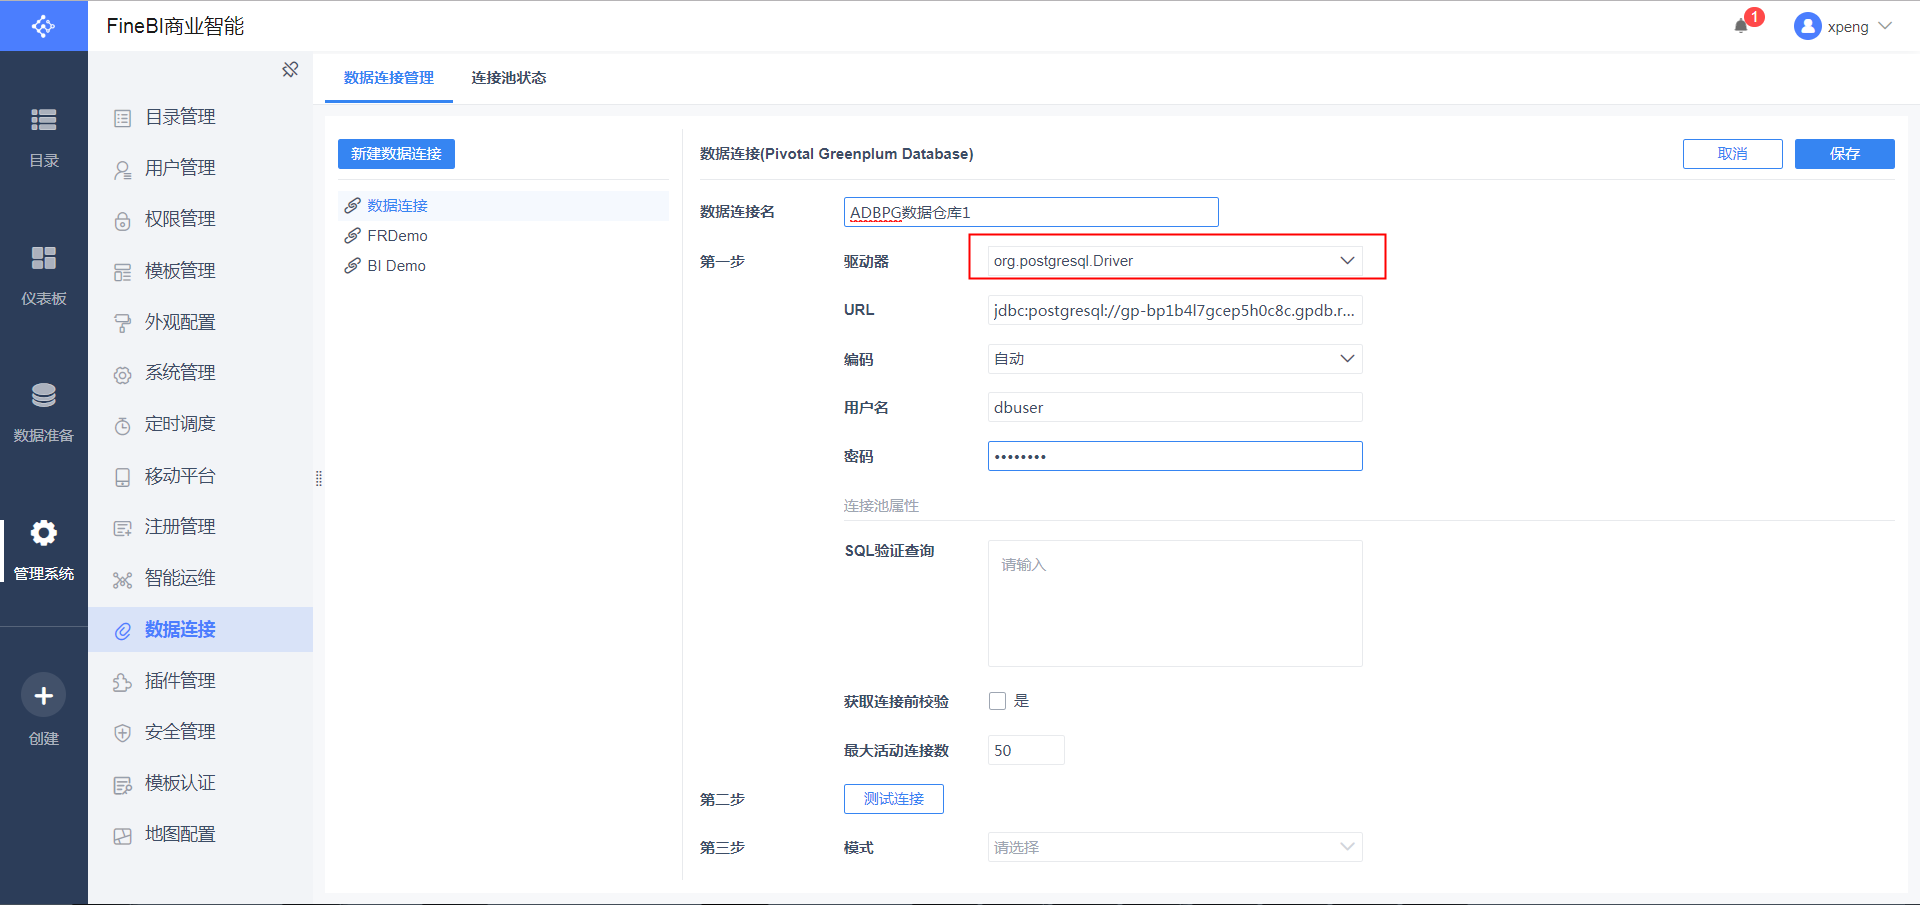The width and height of the screenshot is (1920, 905).
Task: Click the 密码 password field
Action: (x=1175, y=456)
